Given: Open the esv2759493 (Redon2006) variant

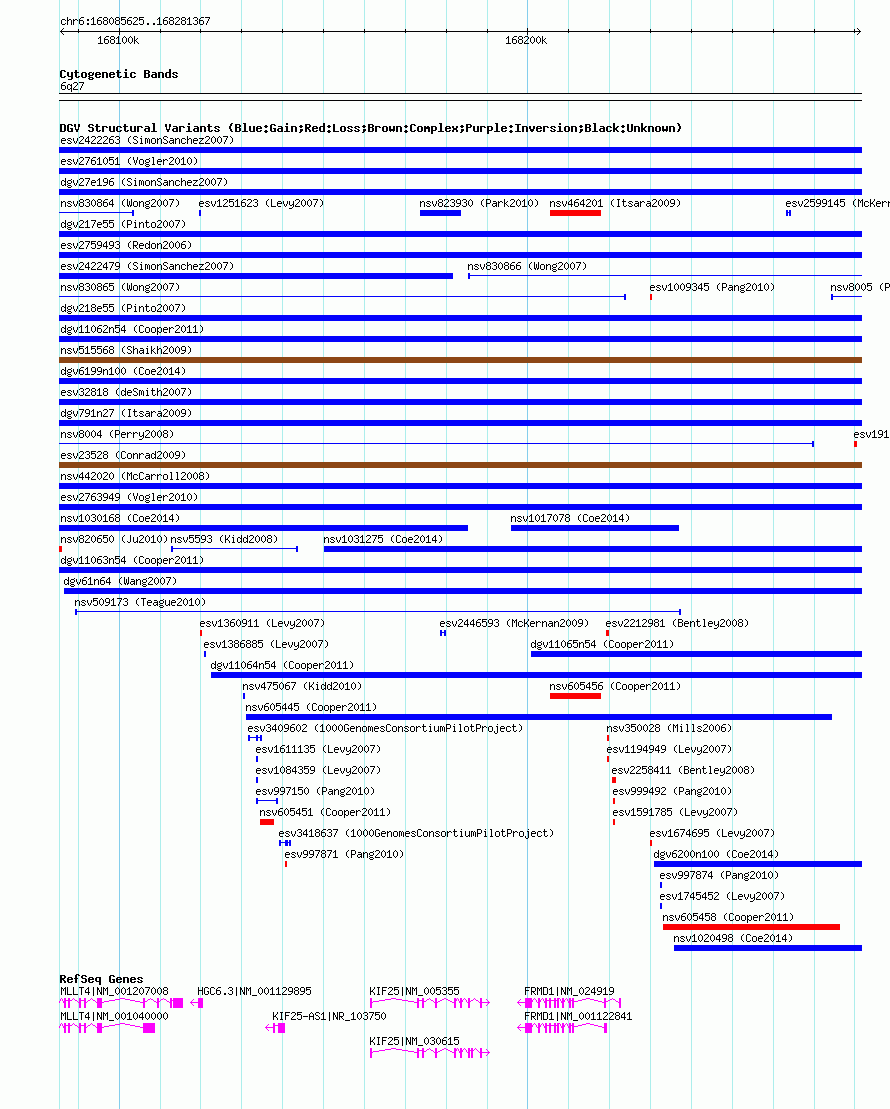Looking at the screenshot, I should [126, 245].
